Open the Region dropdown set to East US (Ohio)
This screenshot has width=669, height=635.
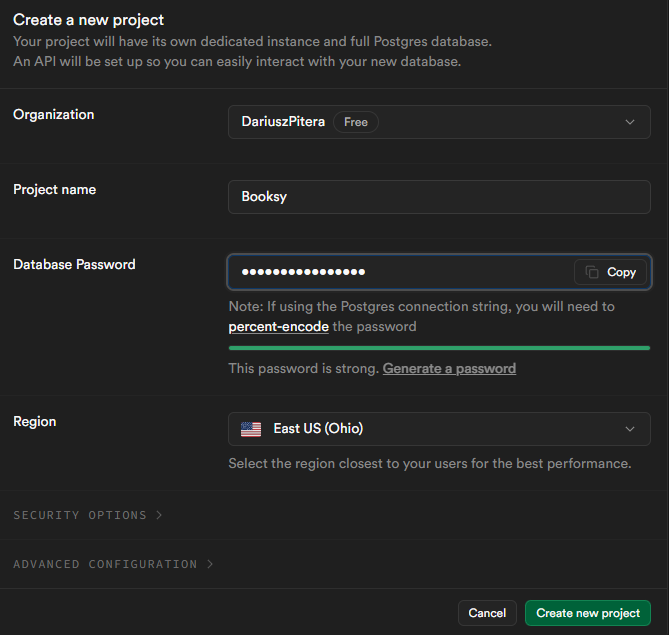(x=439, y=429)
